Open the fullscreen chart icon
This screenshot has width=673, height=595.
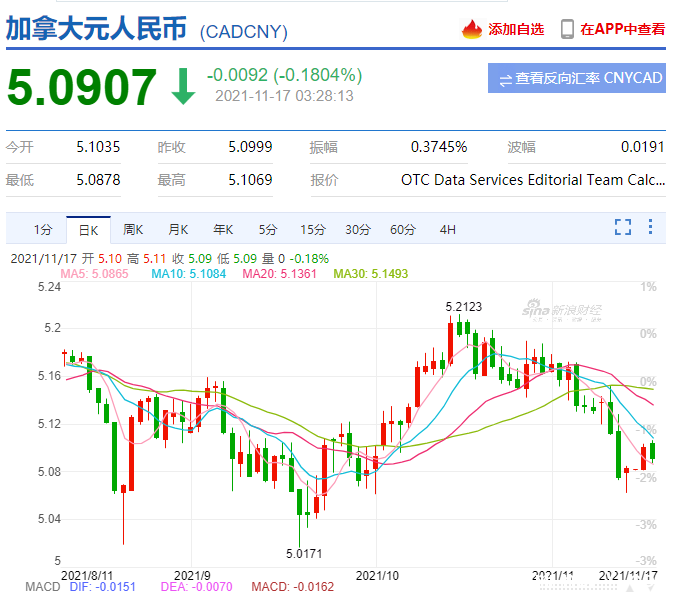623,227
